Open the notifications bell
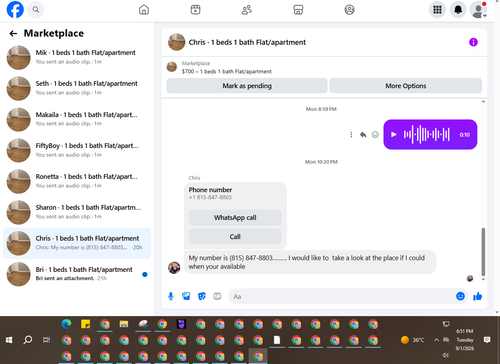This screenshot has height=364, width=500. pyautogui.click(x=458, y=10)
